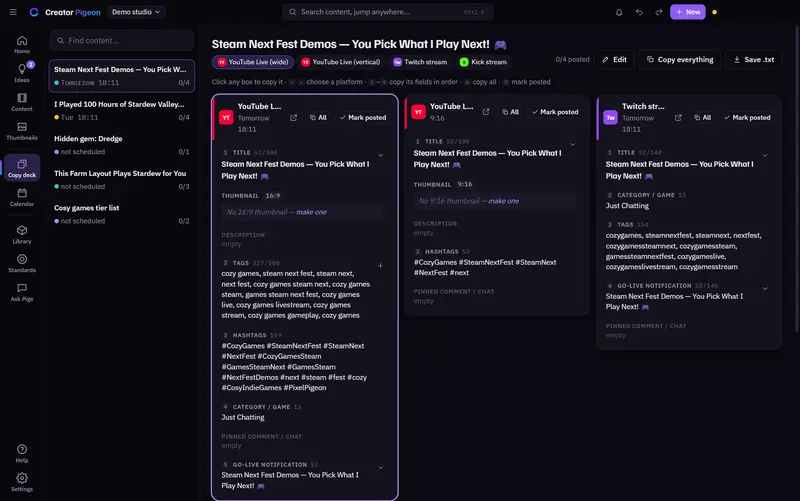Viewport: 800px width, 501px height.
Task: Switch to YouTube Live (vertical) tab
Action: click(341, 62)
